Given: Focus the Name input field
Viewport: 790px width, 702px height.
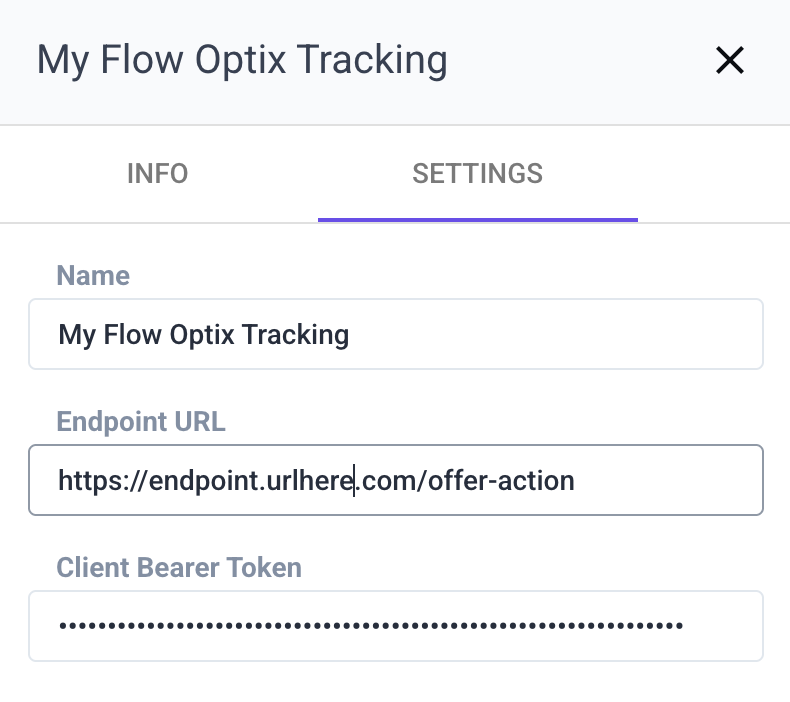Looking at the screenshot, I should click(395, 334).
